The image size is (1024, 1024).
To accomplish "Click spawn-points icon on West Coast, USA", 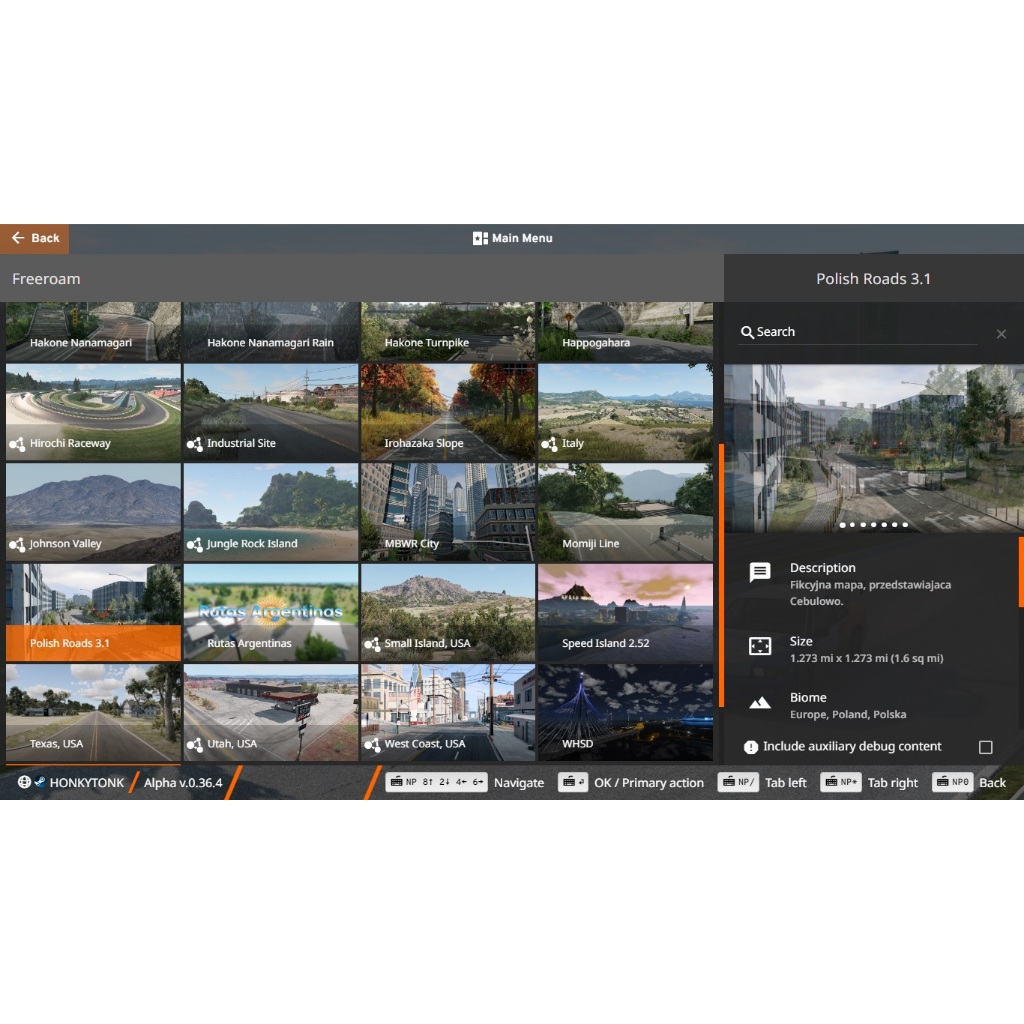I will (x=372, y=744).
